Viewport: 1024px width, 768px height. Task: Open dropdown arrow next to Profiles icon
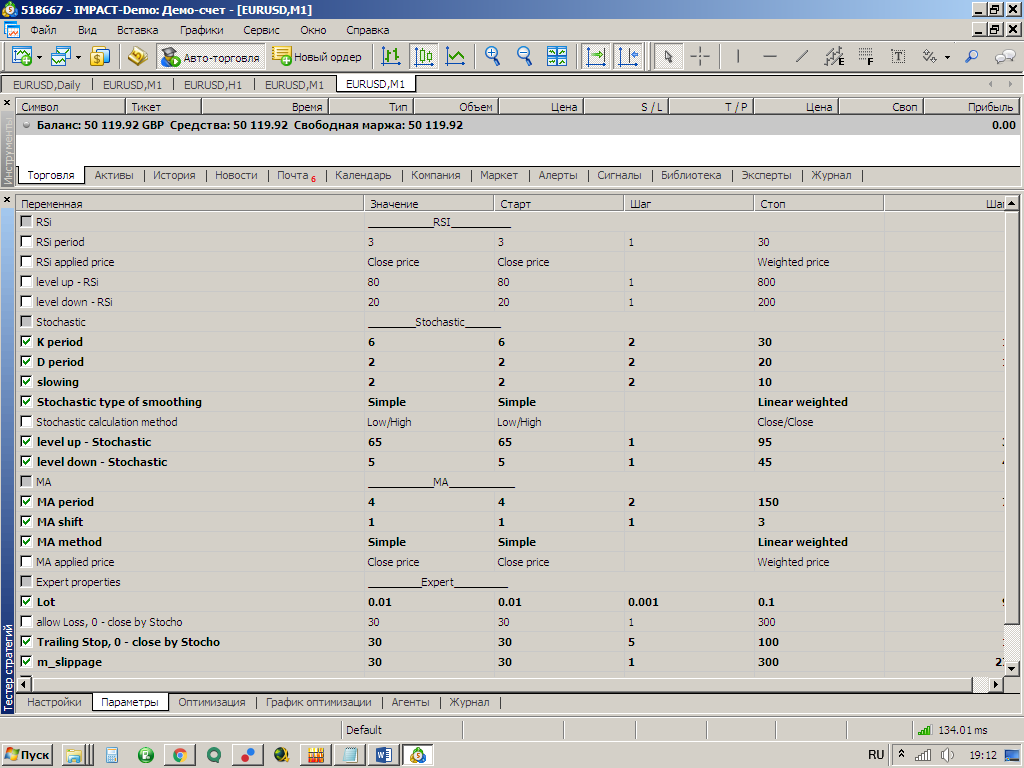click(x=78, y=57)
